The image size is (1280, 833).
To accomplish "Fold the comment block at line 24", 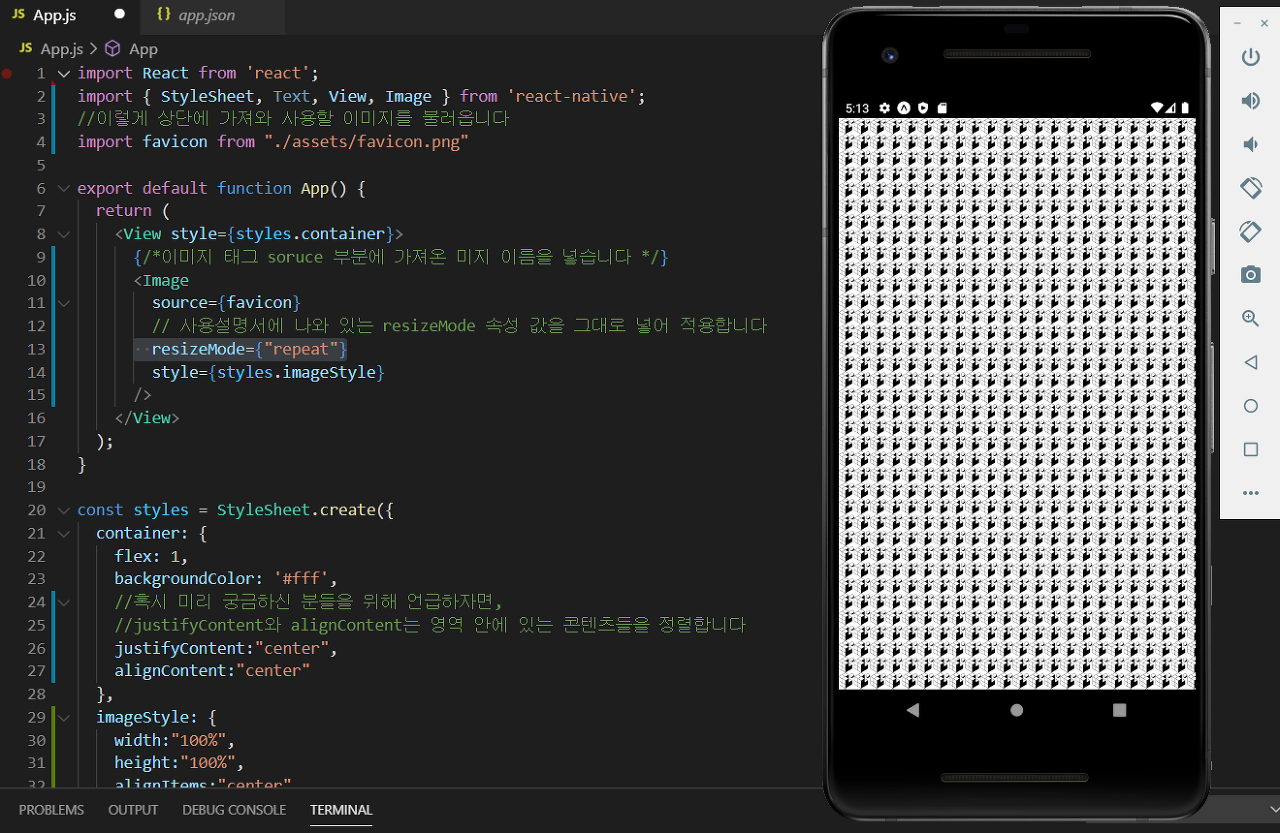I will tap(64, 602).
